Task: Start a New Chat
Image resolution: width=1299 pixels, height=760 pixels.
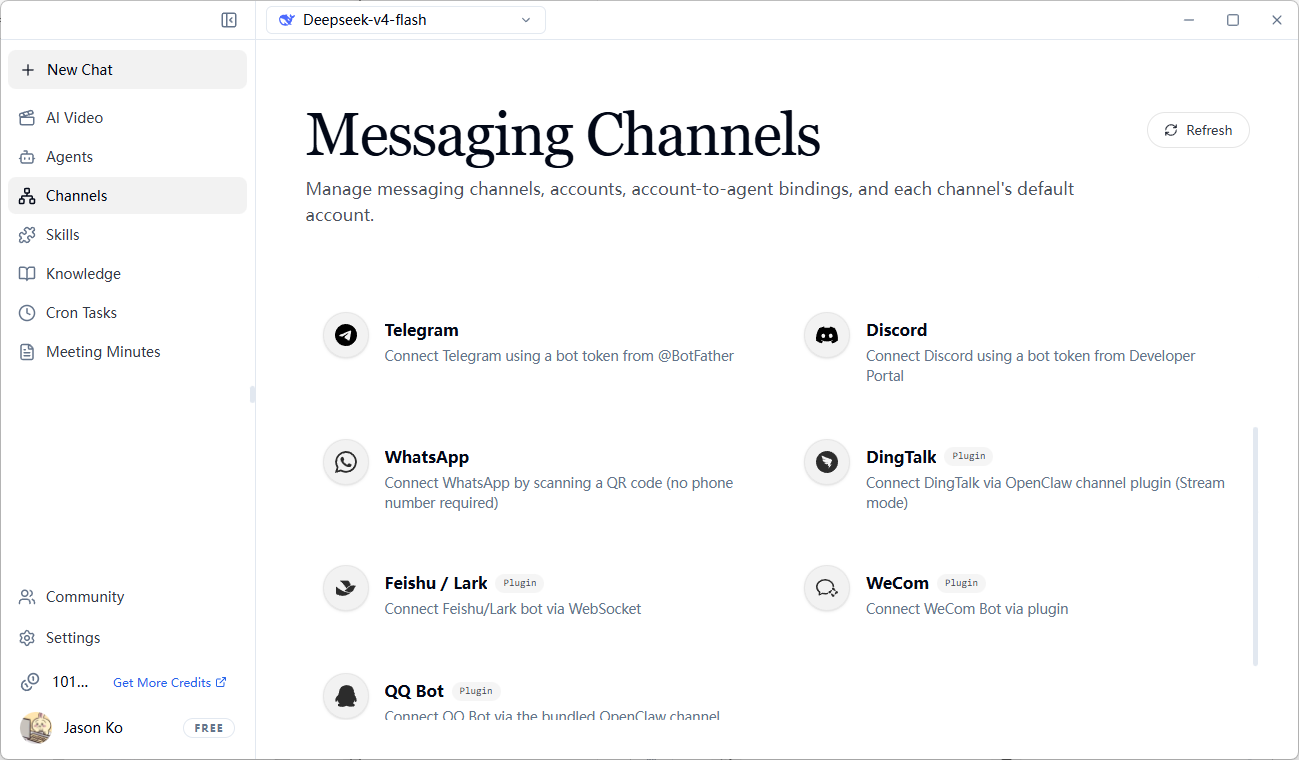Action: tap(127, 70)
